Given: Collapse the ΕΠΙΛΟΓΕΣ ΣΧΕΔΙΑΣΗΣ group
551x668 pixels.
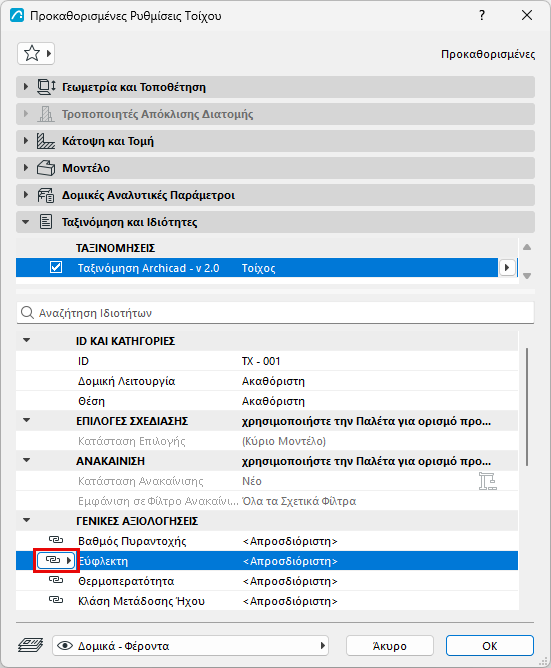Looking at the screenshot, I should (26, 420).
